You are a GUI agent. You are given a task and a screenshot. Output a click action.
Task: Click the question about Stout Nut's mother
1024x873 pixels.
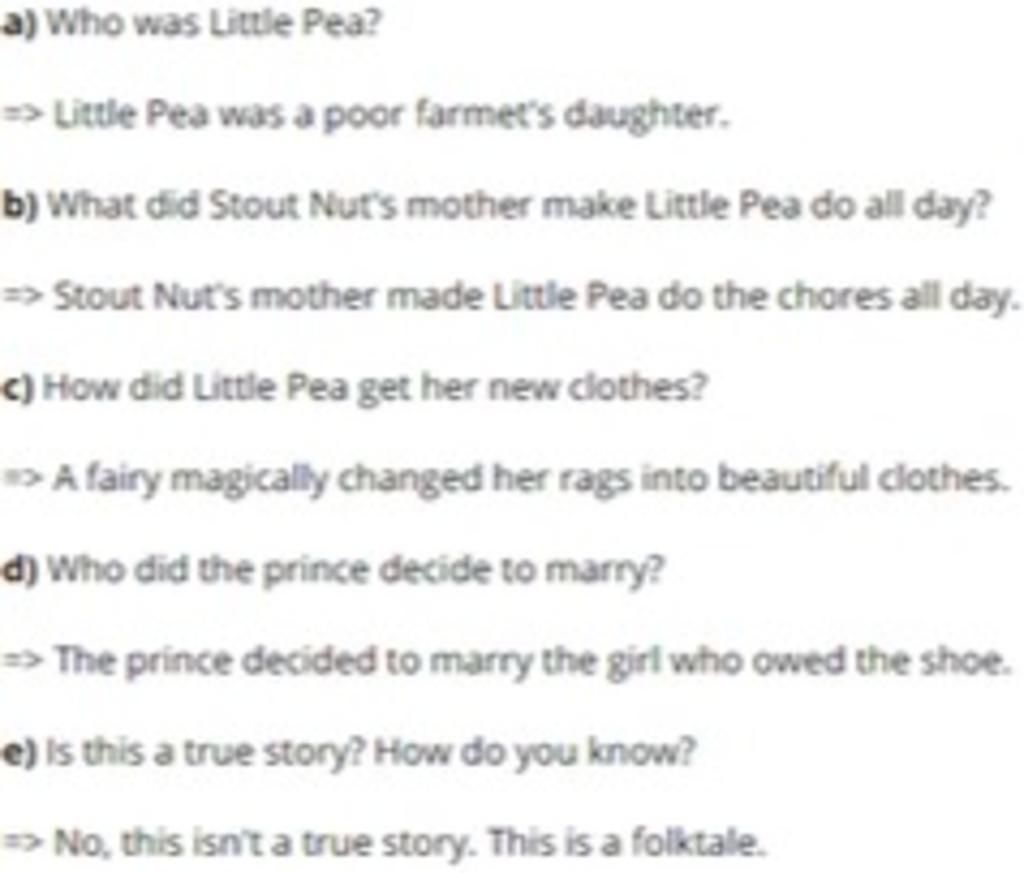tap(519, 207)
